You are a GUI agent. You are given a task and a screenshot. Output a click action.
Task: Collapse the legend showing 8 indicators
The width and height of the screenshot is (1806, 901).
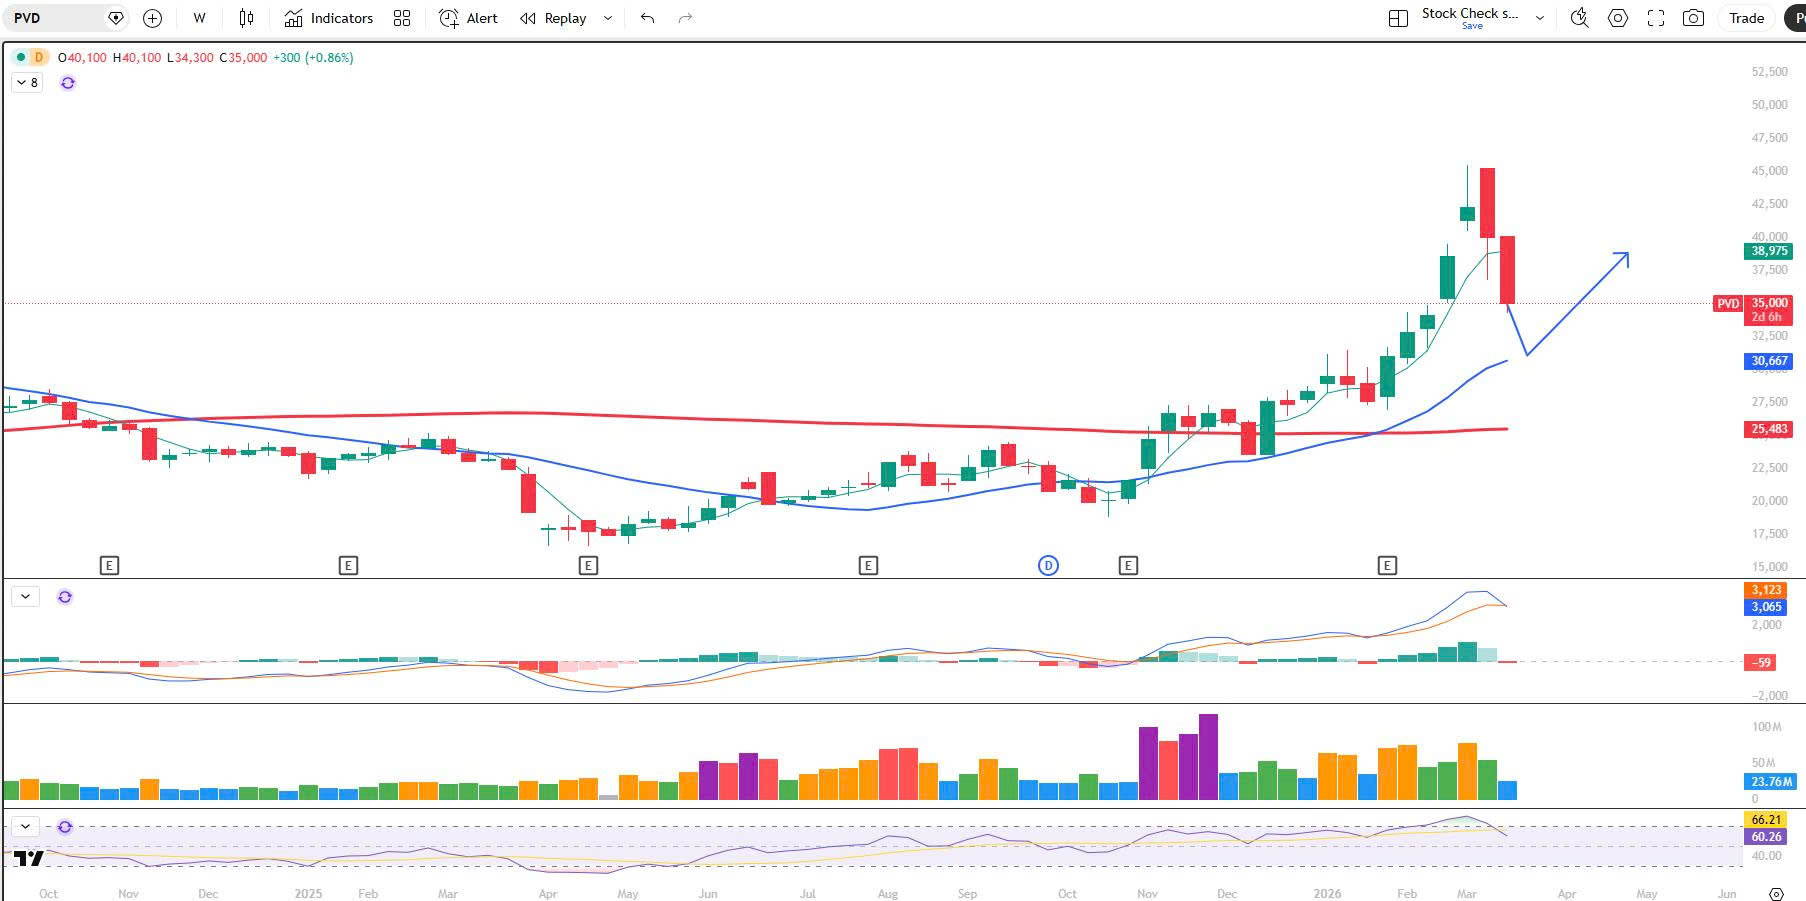[x=27, y=83]
